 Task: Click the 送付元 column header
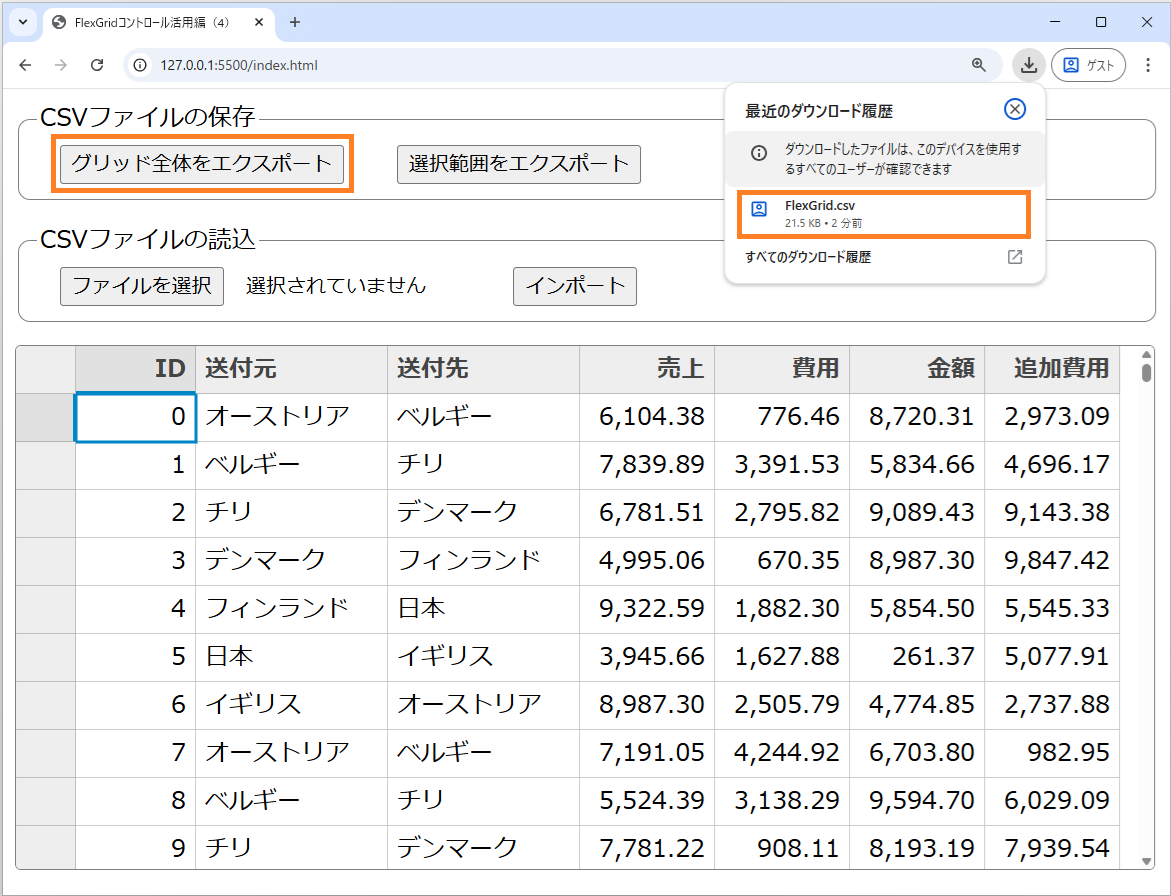291,369
